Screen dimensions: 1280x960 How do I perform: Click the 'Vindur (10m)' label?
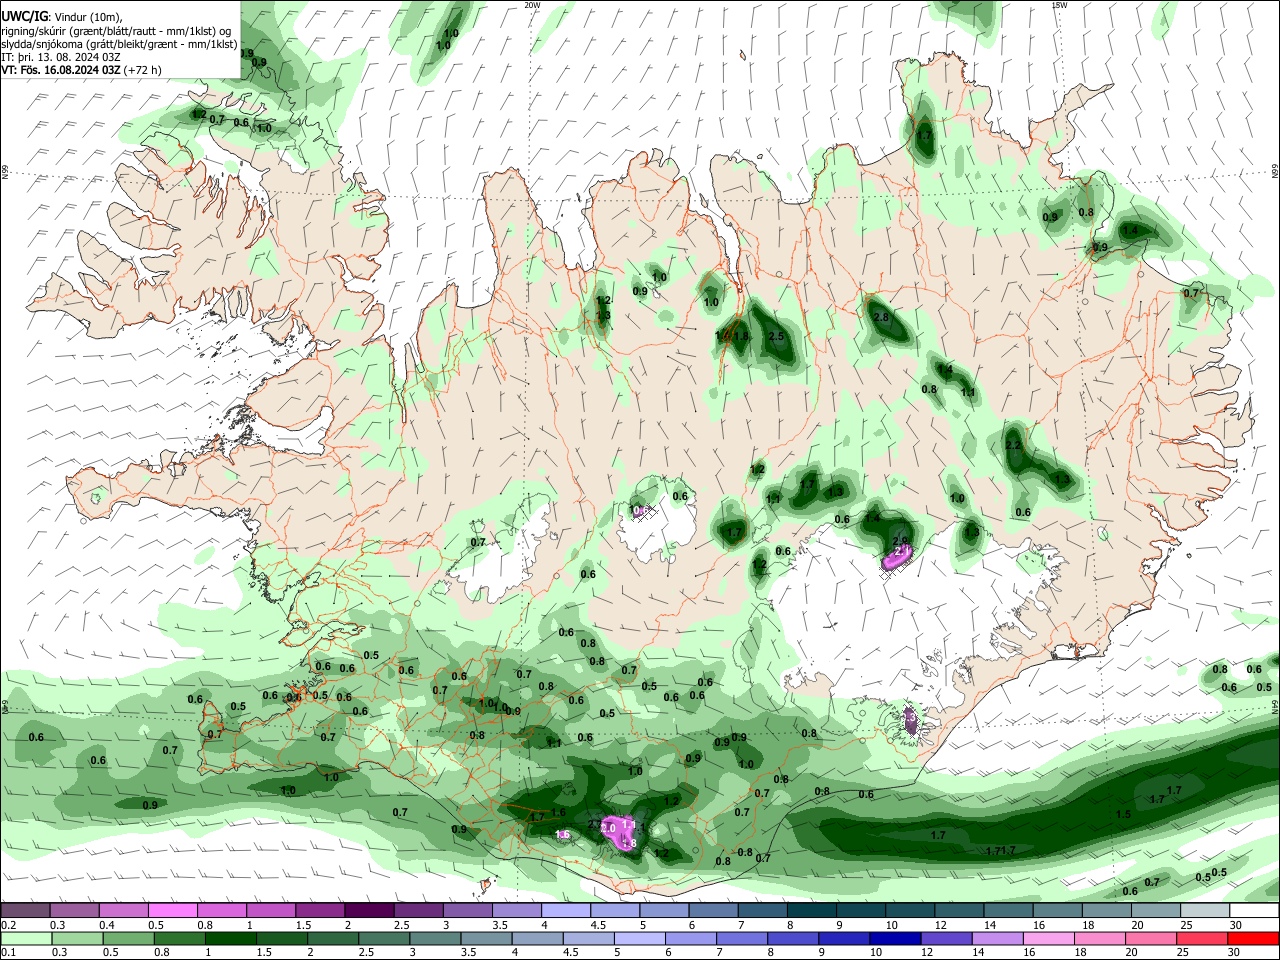pos(86,17)
